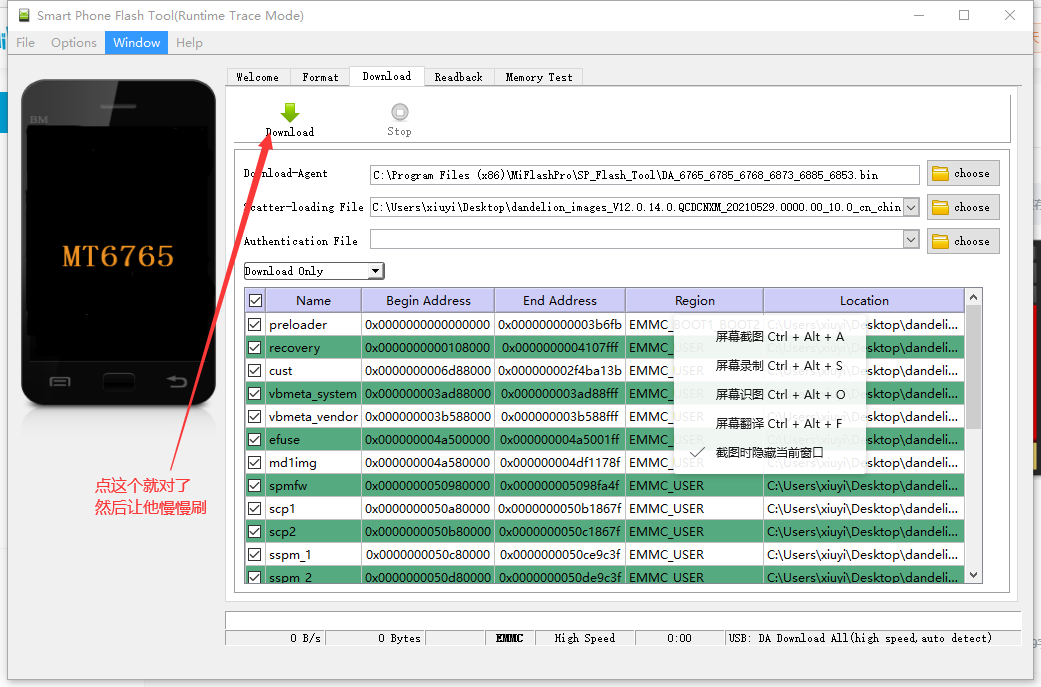Click the Authentication File input field
Viewport: 1041px width, 687px height.
click(x=637, y=239)
